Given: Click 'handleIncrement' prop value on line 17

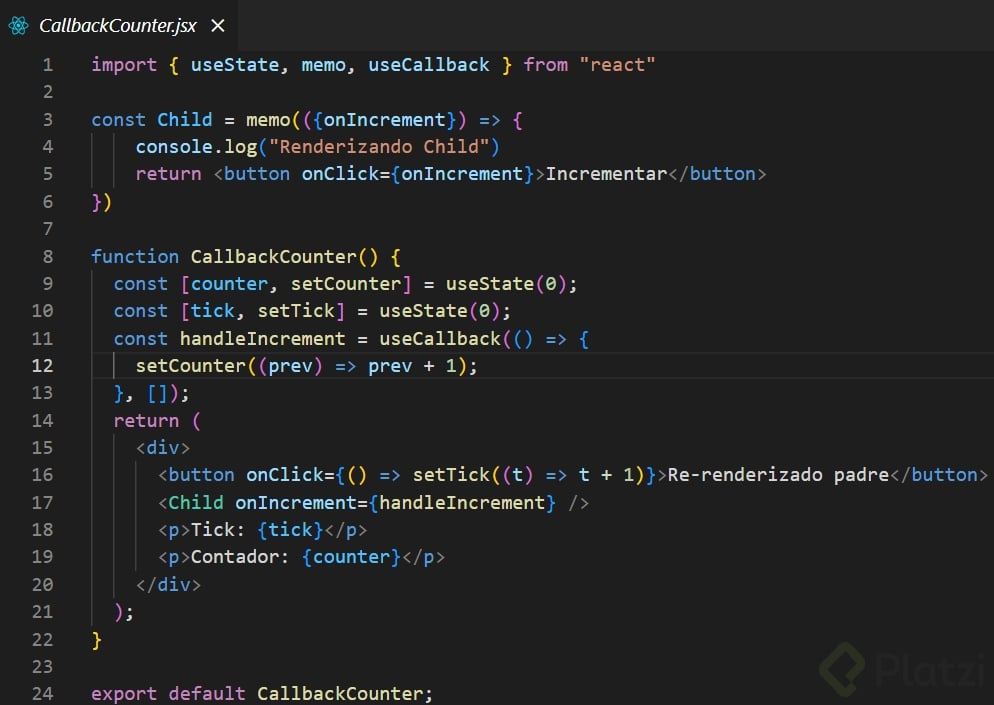Looking at the screenshot, I should point(462,503).
